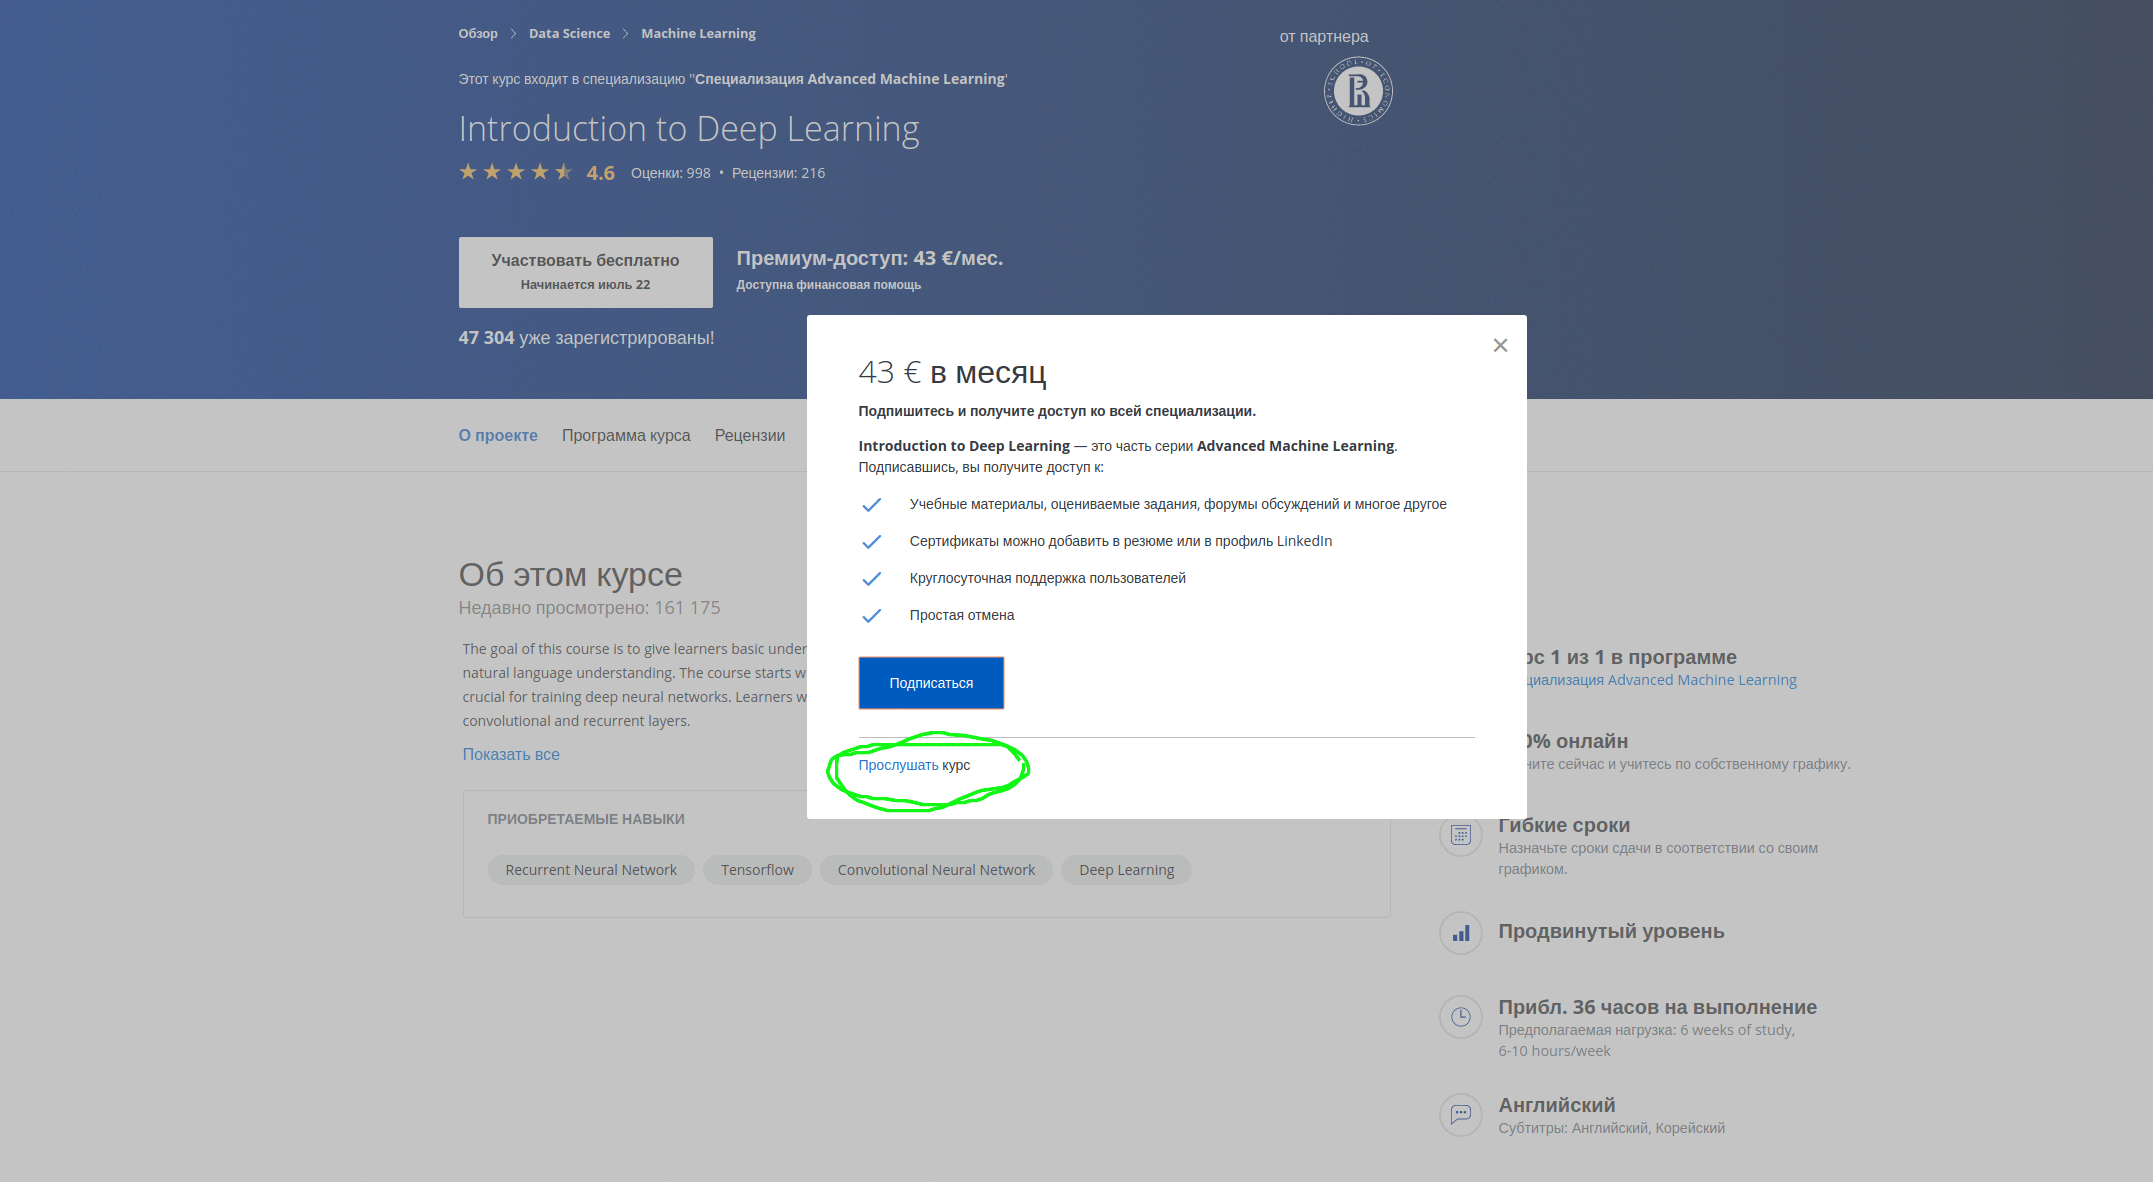Open the Рецензии tab

coord(749,435)
